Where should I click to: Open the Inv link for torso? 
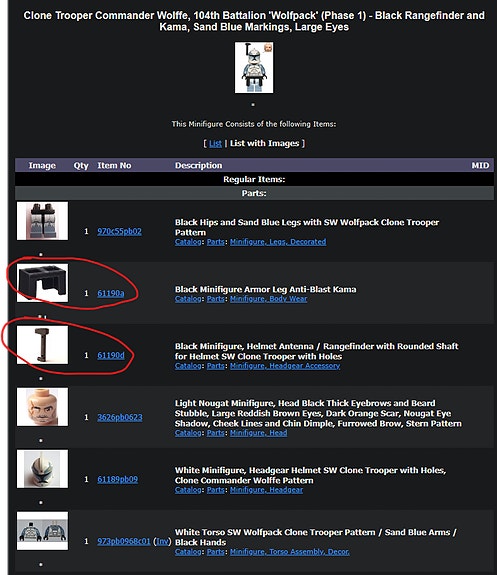click(162, 541)
